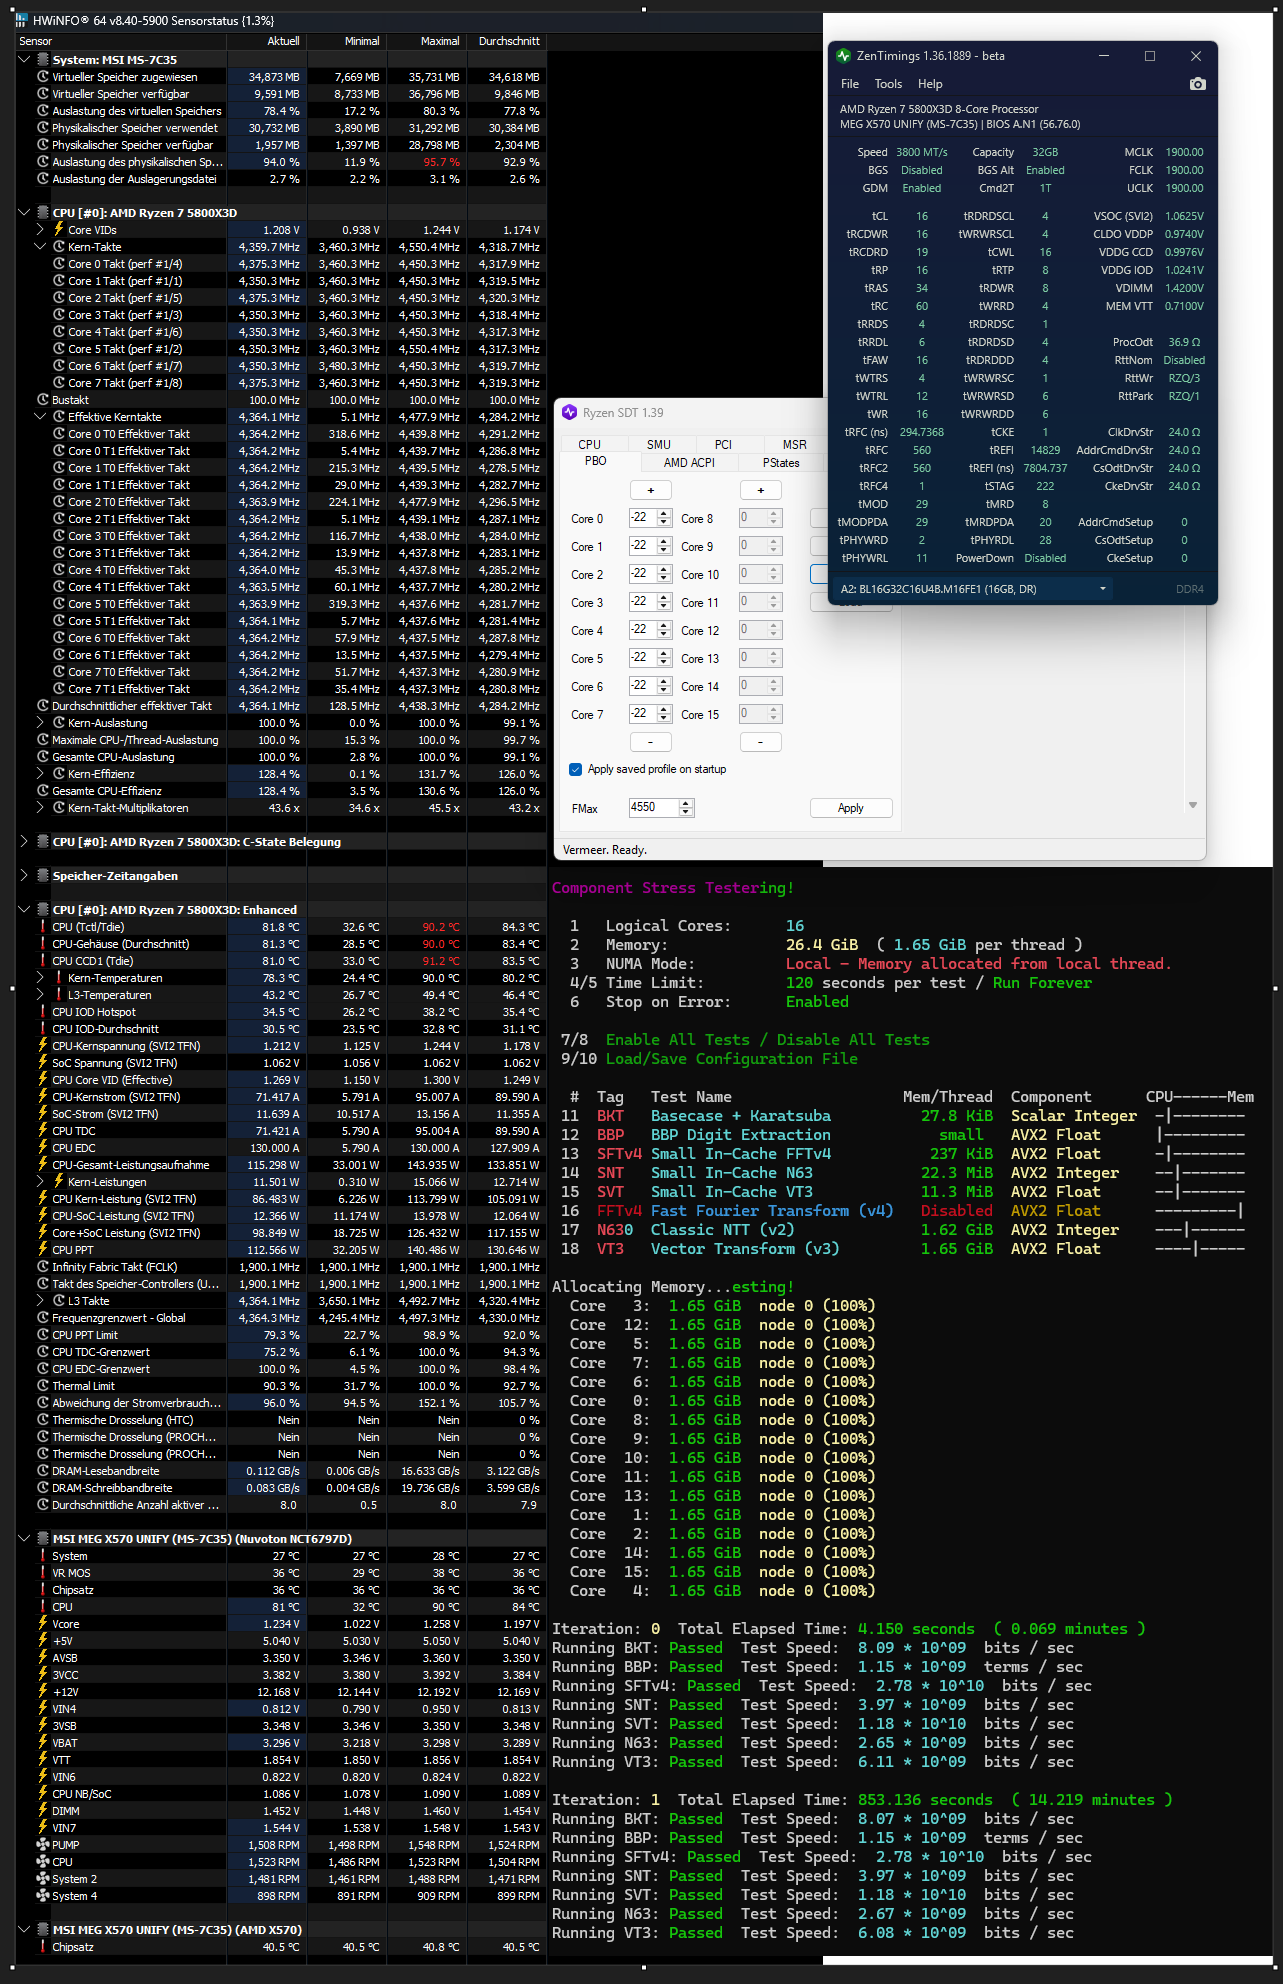This screenshot has height=1984, width=1283.
Task: Click lightning icon beside Vcore row
Action: click(x=43, y=1624)
